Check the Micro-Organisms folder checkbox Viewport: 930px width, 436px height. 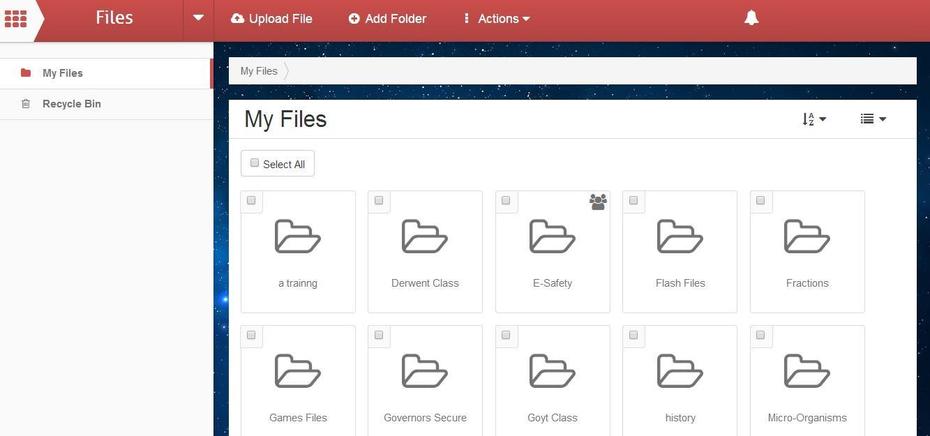760,335
